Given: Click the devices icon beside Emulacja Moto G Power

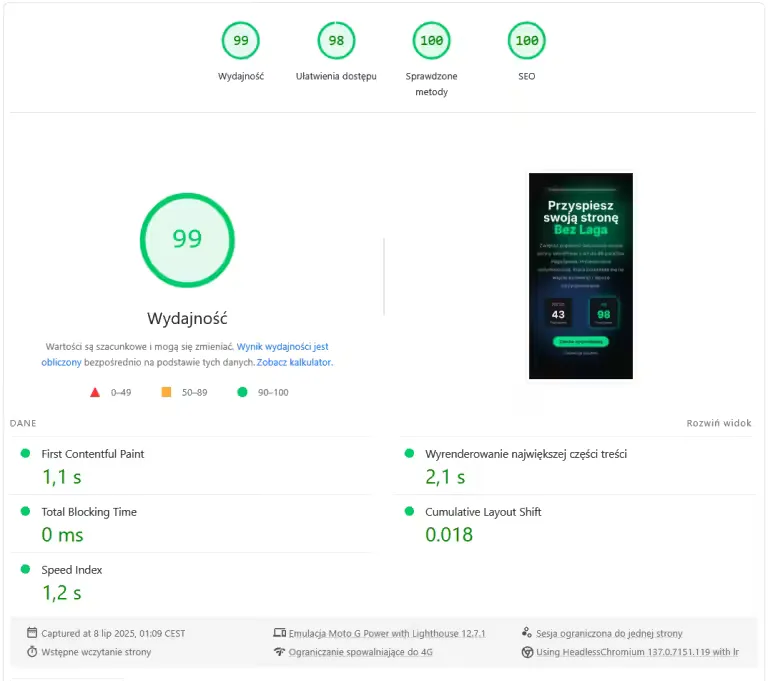Looking at the screenshot, I should 279,632.
